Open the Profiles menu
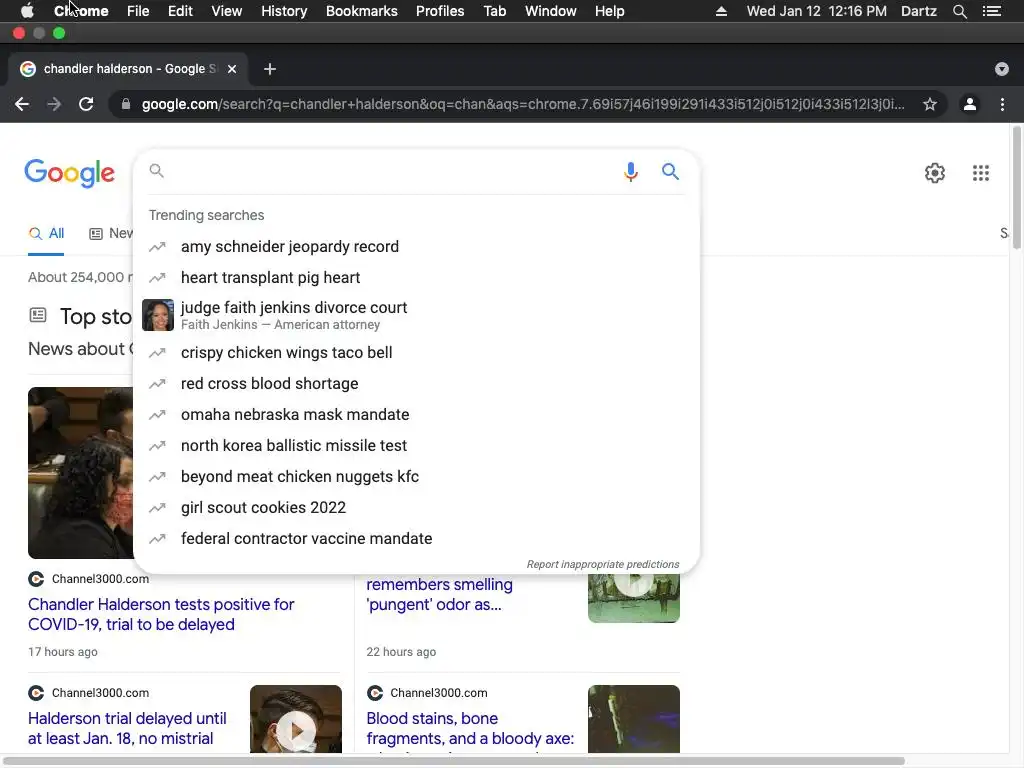This screenshot has height=768, width=1024. [440, 11]
